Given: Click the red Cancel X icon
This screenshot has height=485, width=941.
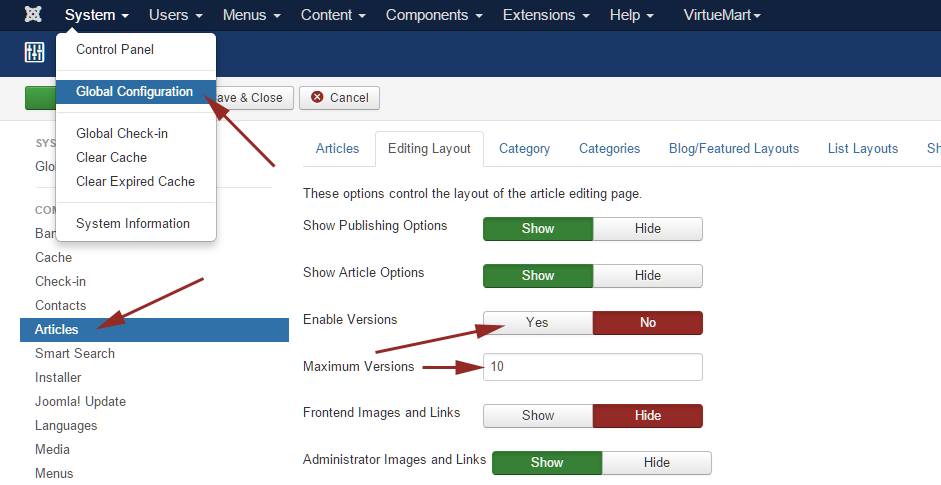Looking at the screenshot, I should (317, 97).
